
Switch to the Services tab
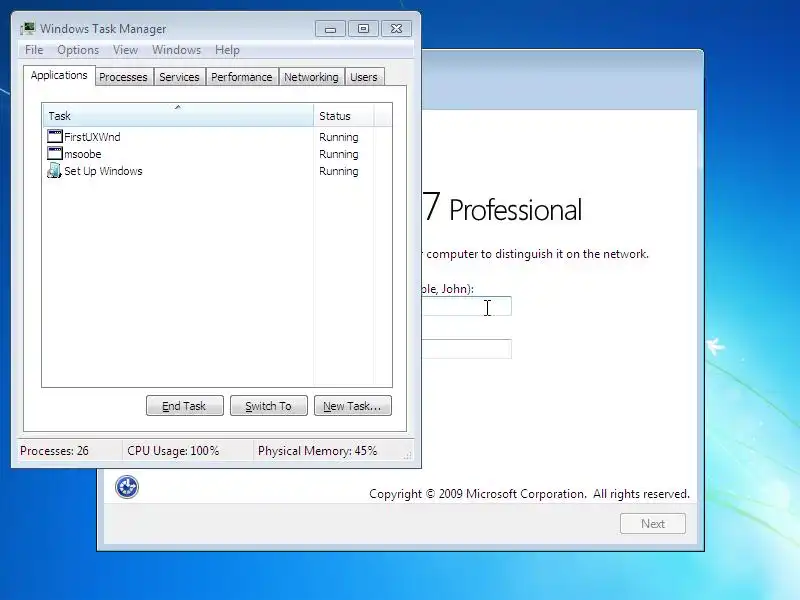point(179,77)
